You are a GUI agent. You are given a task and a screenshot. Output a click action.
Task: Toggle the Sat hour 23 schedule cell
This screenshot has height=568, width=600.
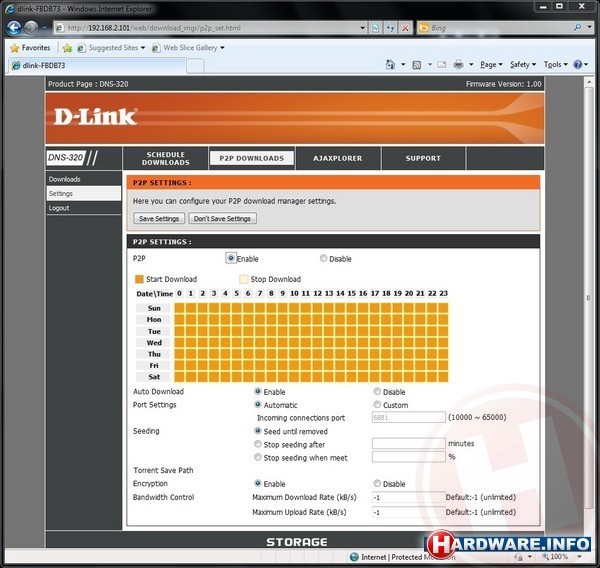point(443,377)
